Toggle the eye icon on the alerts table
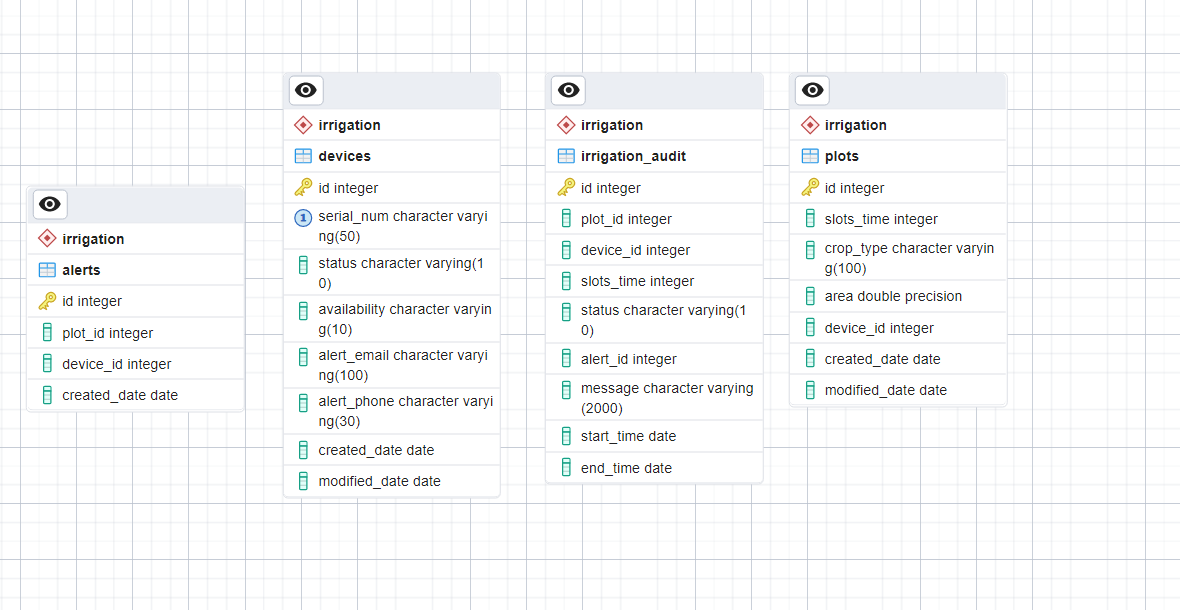Screen dimensions: 1180x610 [49, 204]
